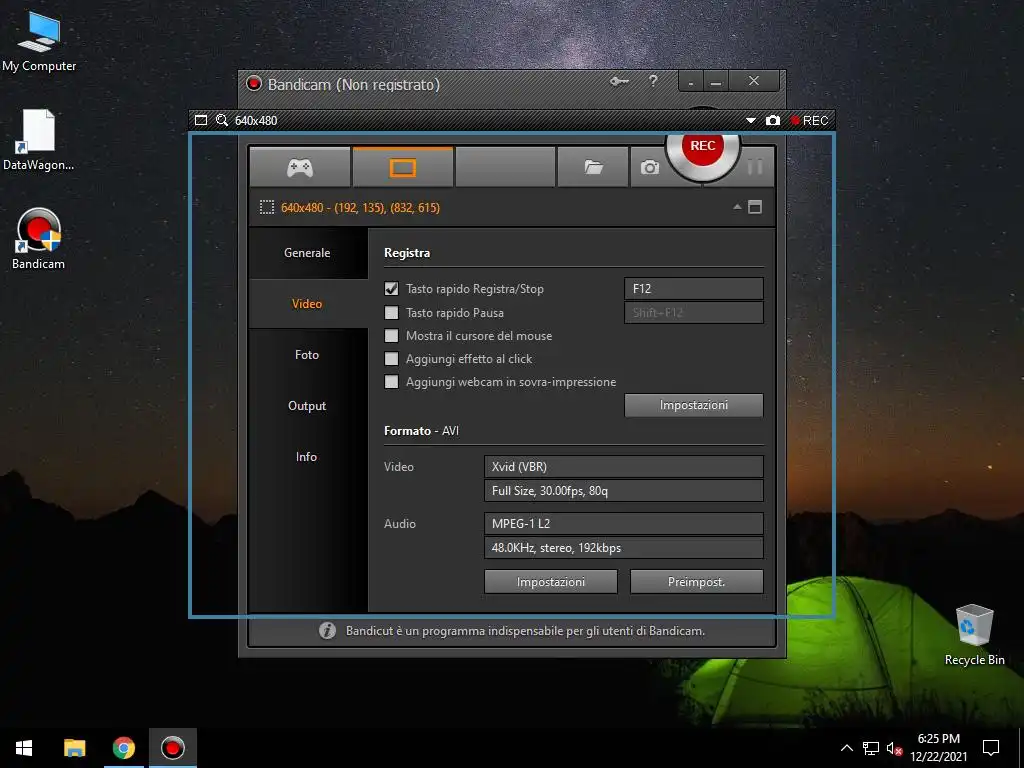Click the F12 hotkey input field
Screen dimensions: 1024x768
point(694,289)
